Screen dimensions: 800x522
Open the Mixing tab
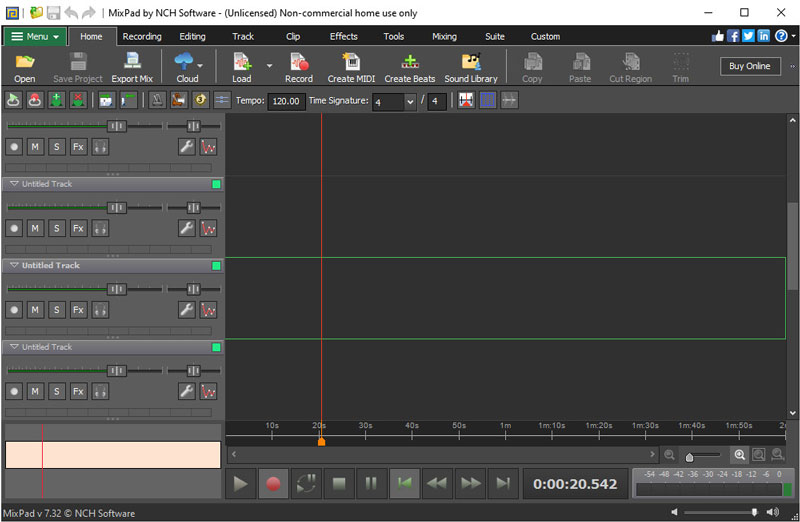point(444,36)
